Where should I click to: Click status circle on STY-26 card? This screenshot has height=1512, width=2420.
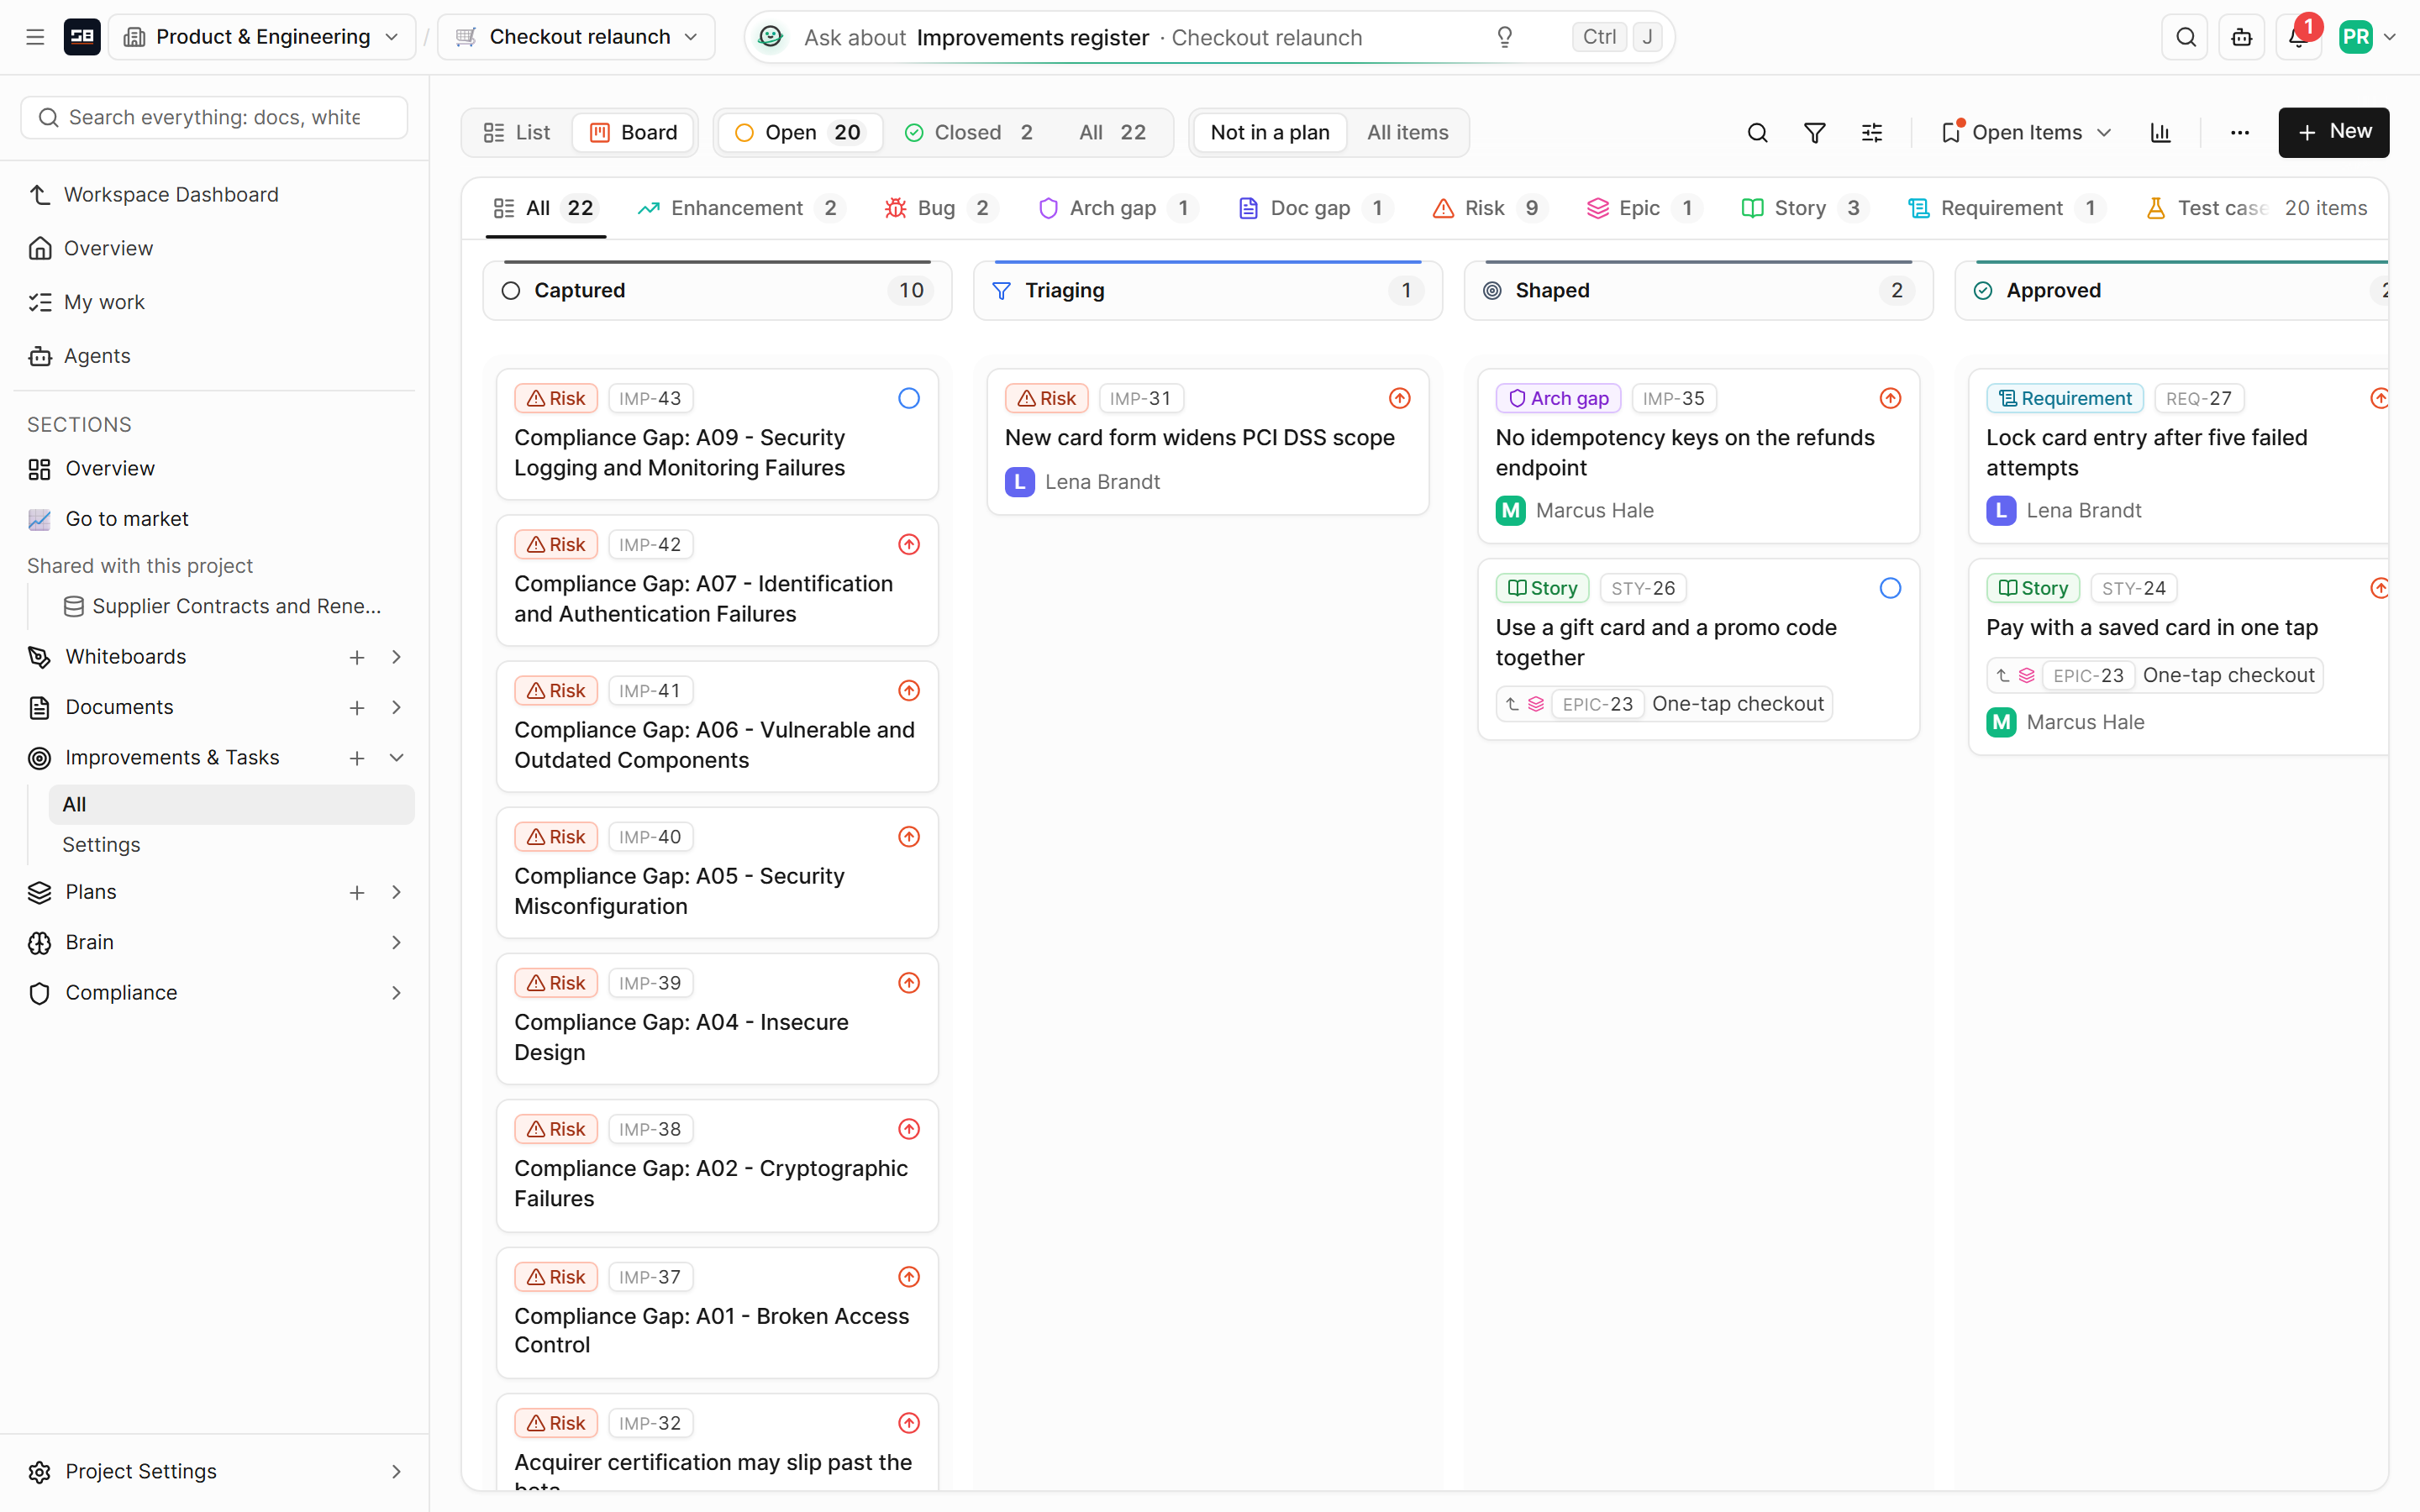coord(1889,588)
